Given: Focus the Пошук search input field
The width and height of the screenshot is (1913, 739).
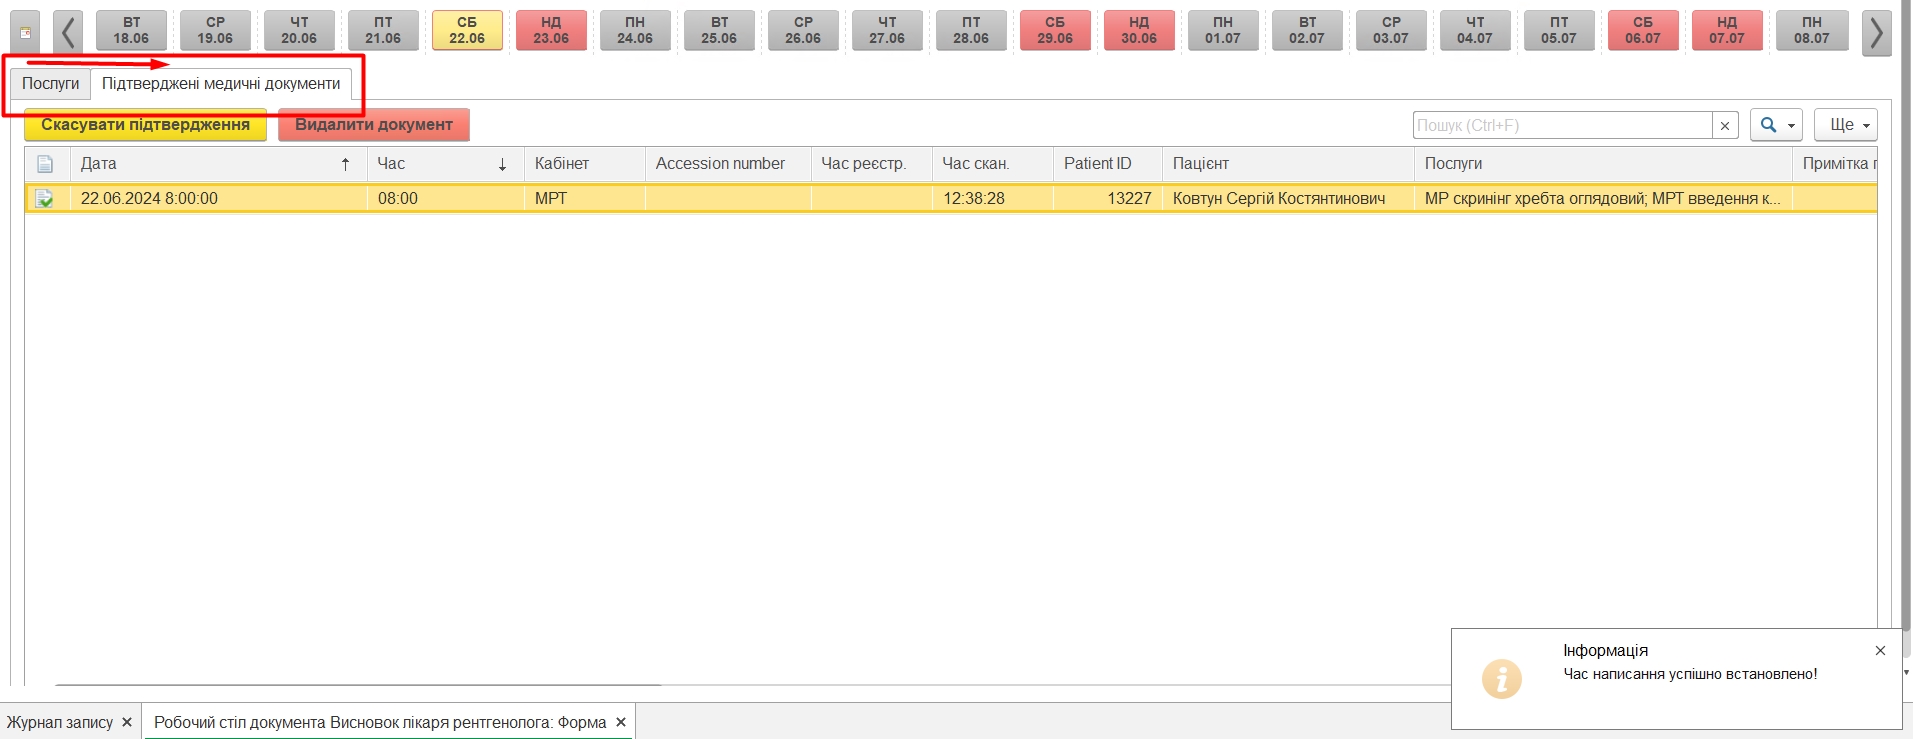Looking at the screenshot, I should (x=1562, y=126).
